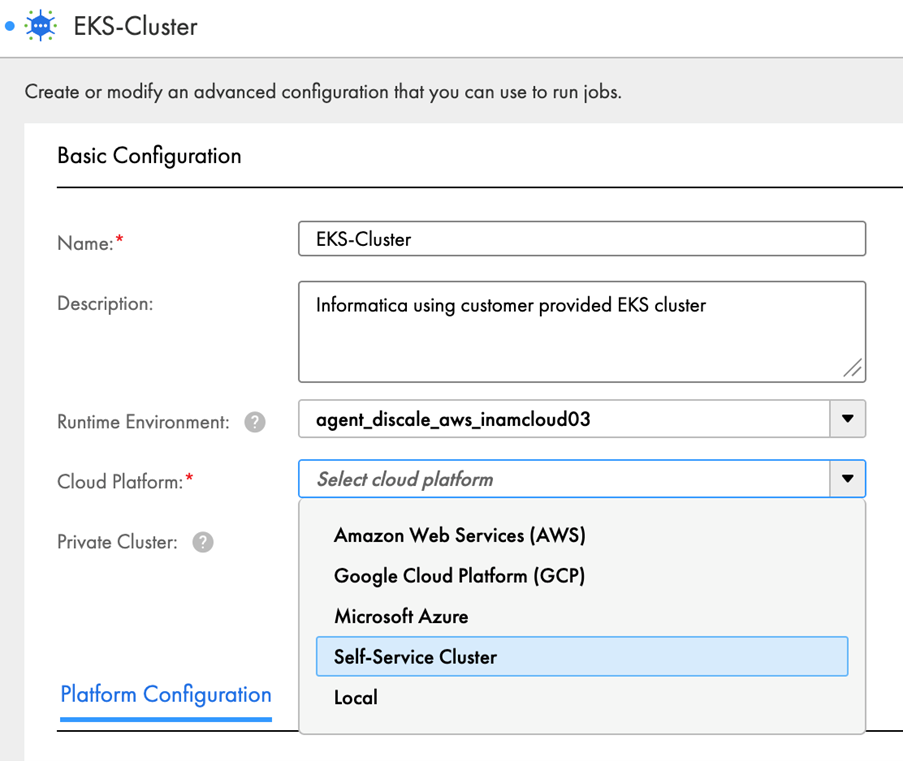Expand the Runtime Environment dropdown arrow
Viewport: 903px width, 761px height.
(847, 419)
